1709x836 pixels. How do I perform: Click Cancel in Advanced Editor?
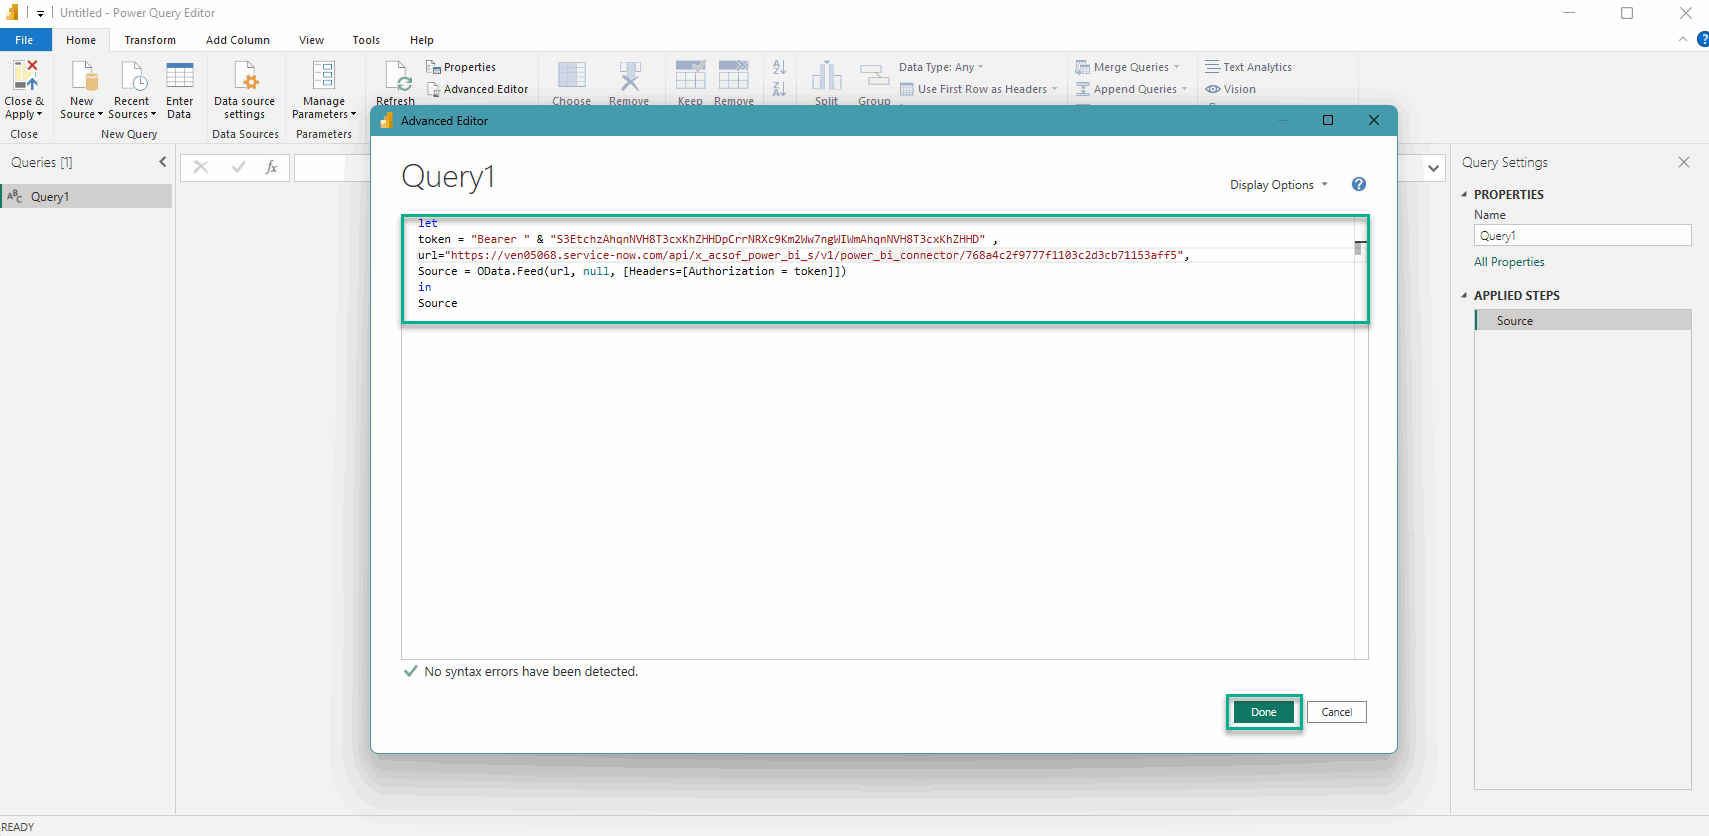pos(1337,712)
